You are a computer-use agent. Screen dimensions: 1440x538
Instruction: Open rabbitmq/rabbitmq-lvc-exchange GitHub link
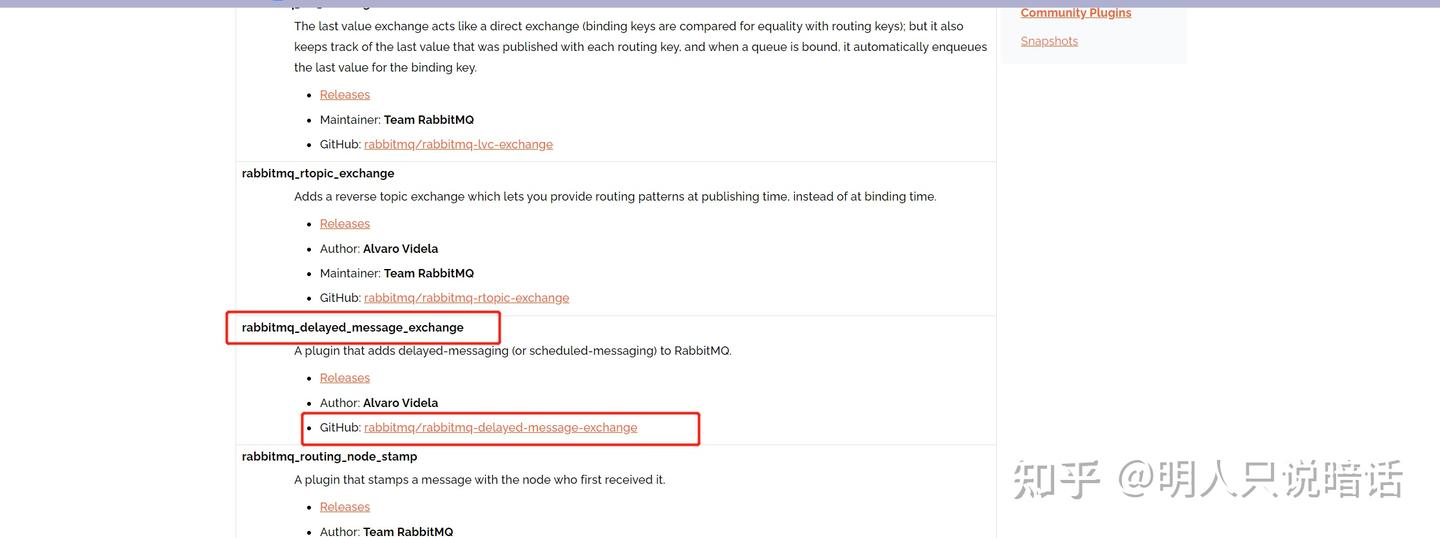(x=458, y=144)
